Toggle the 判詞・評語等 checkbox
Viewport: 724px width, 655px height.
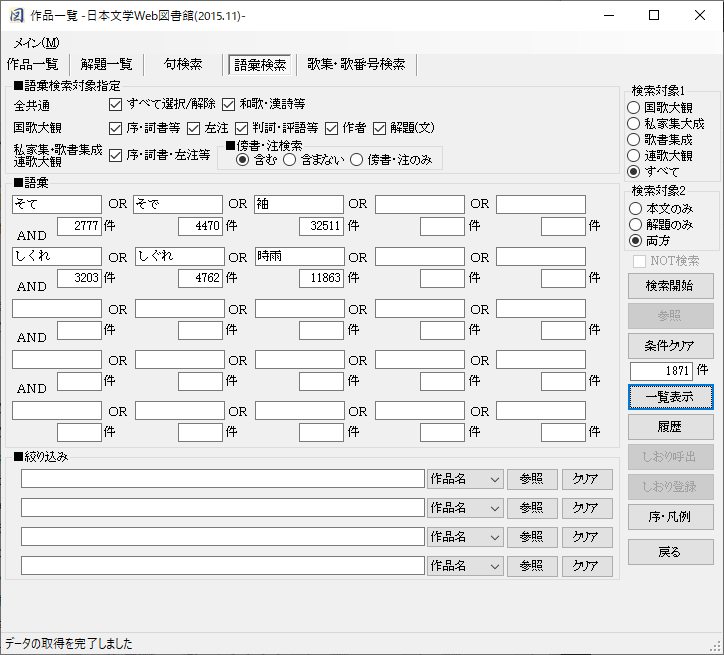(241, 128)
